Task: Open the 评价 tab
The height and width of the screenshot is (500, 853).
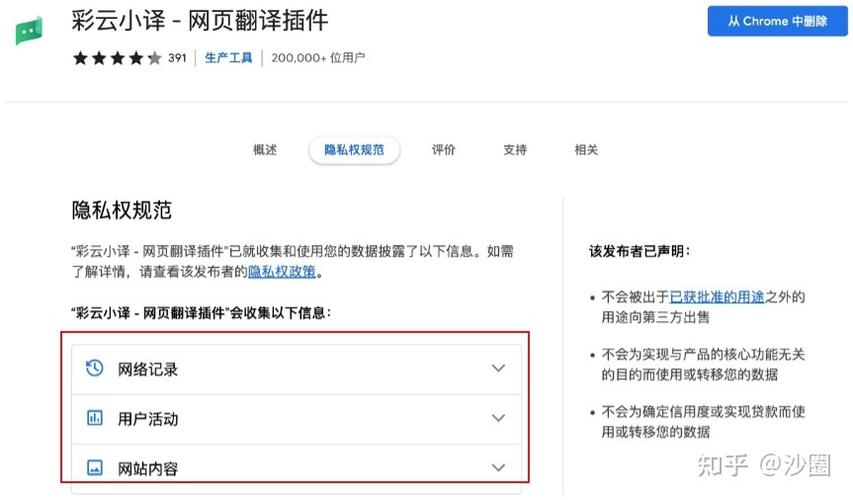Action: tap(443, 150)
